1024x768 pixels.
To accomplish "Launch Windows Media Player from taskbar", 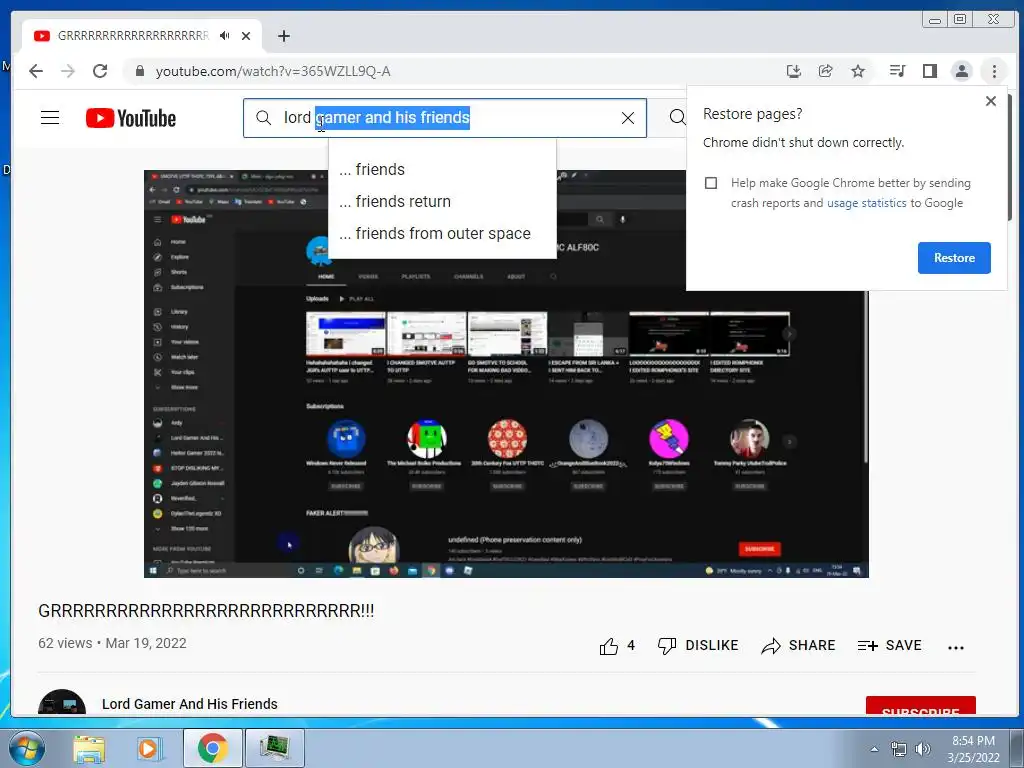I will click(148, 748).
